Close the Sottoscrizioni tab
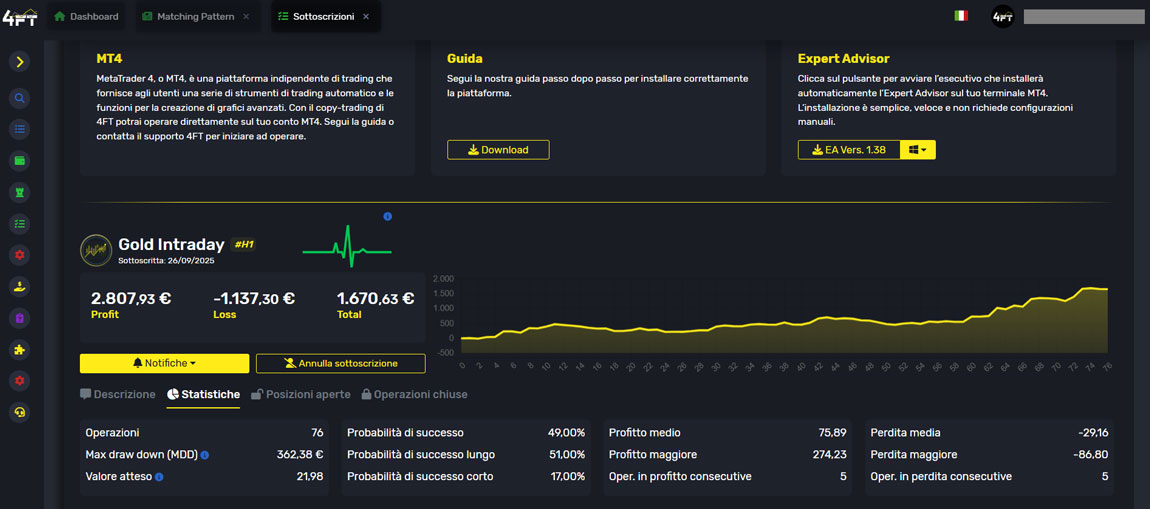This screenshot has width=1150, height=509. [366, 16]
